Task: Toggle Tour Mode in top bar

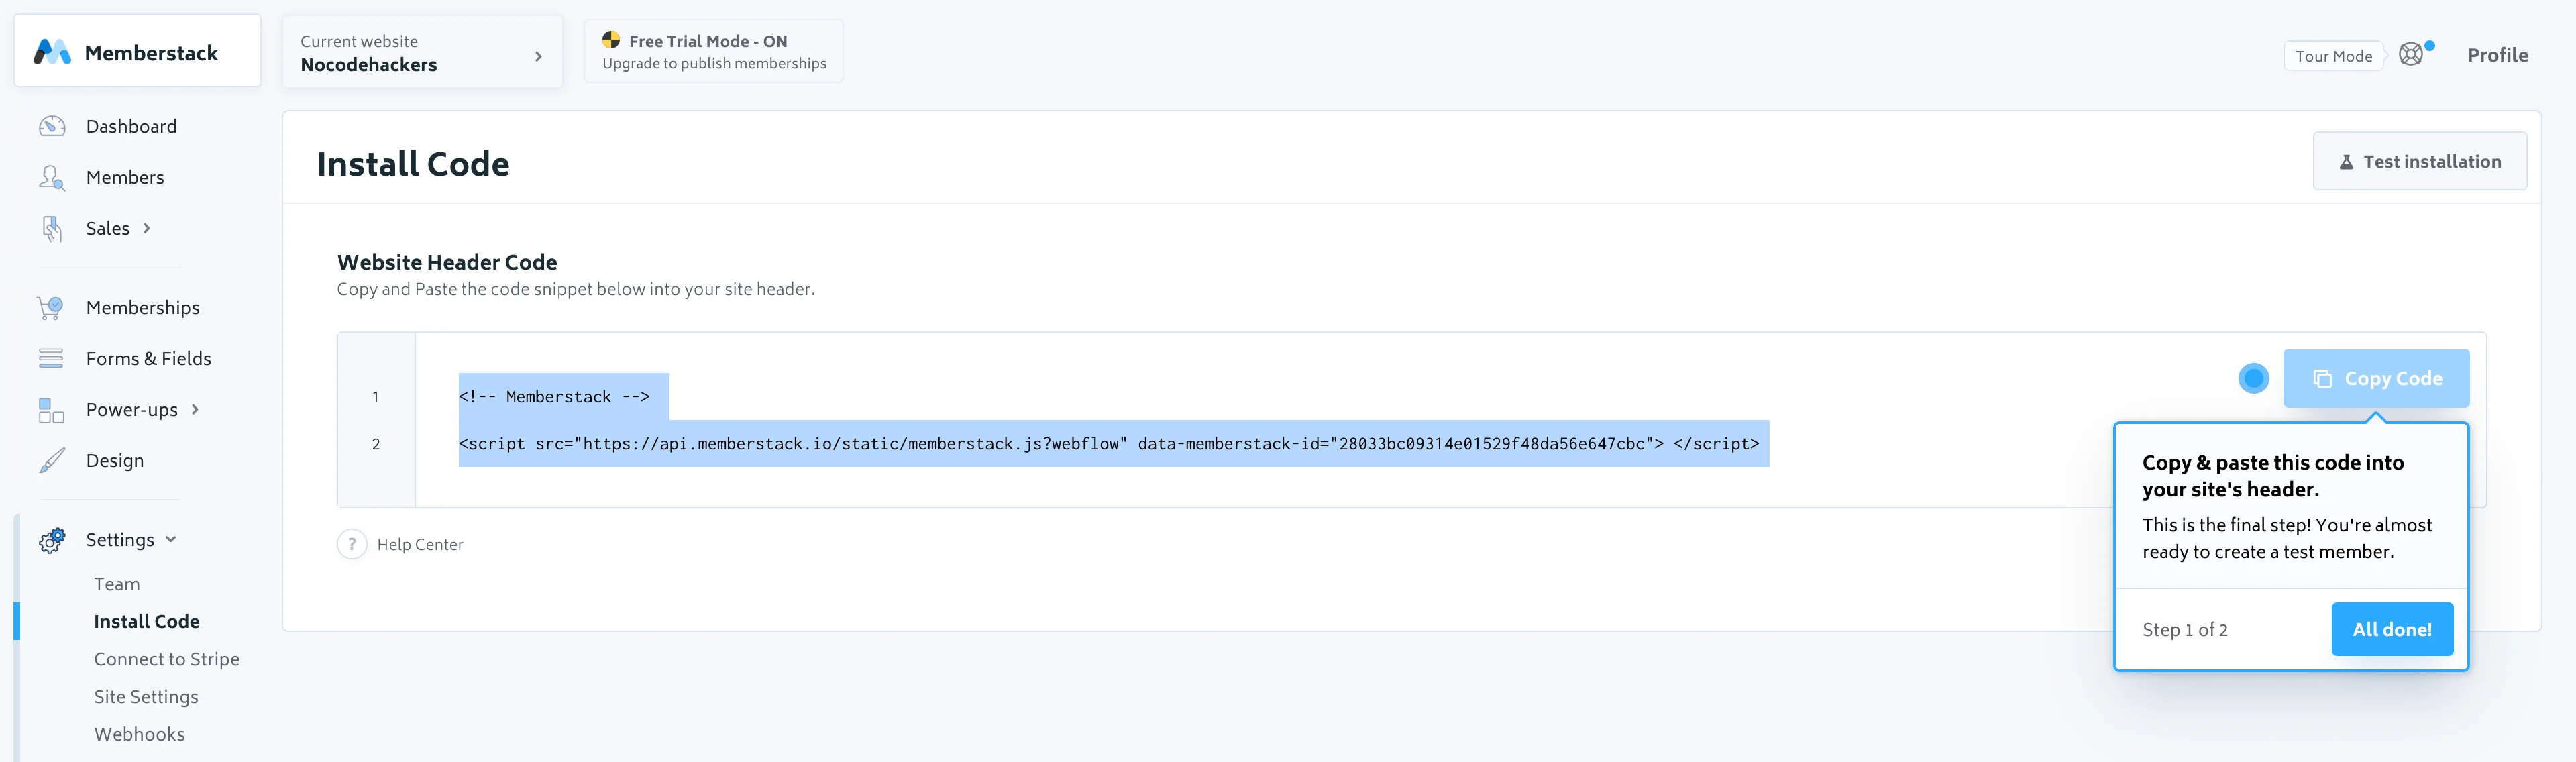Action: pos(2333,56)
